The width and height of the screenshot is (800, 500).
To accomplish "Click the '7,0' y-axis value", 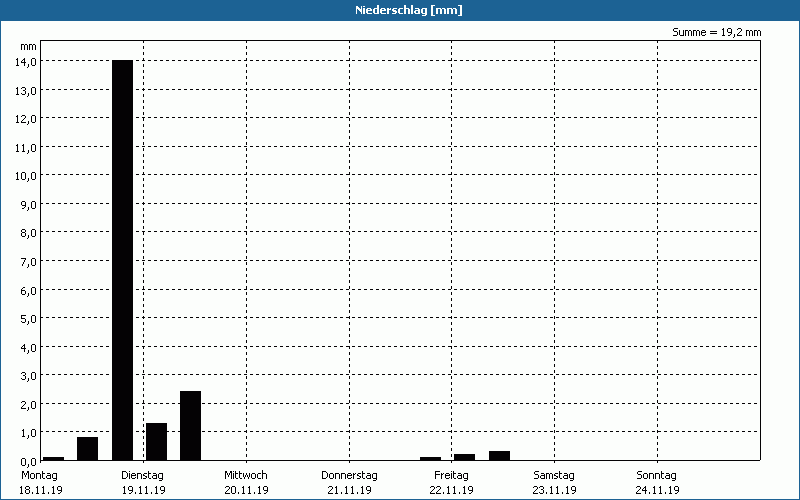I will coord(30,262).
